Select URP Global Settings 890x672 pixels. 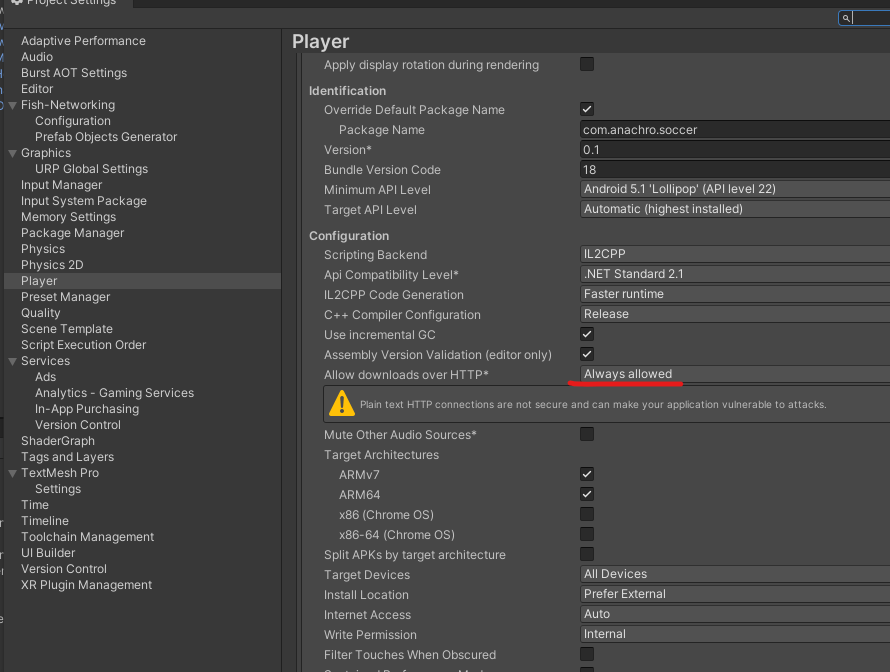pyautogui.click(x=91, y=169)
